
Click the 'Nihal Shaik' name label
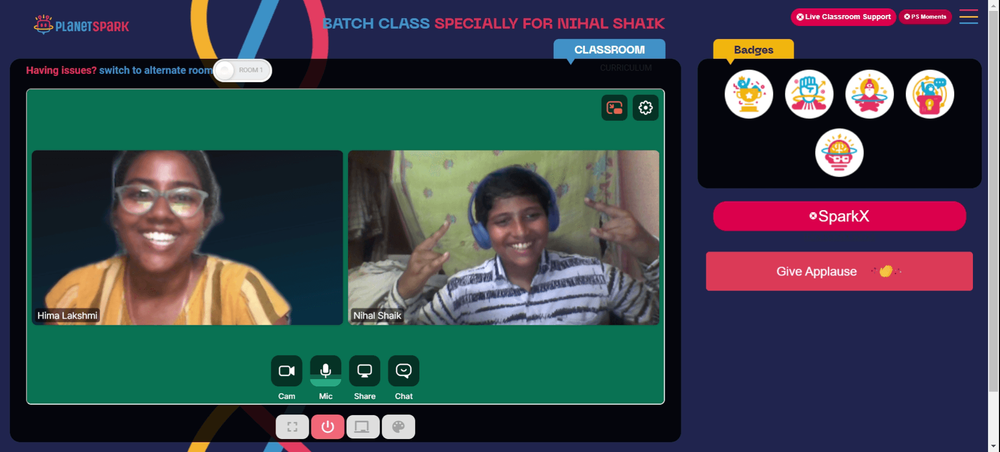click(378, 316)
